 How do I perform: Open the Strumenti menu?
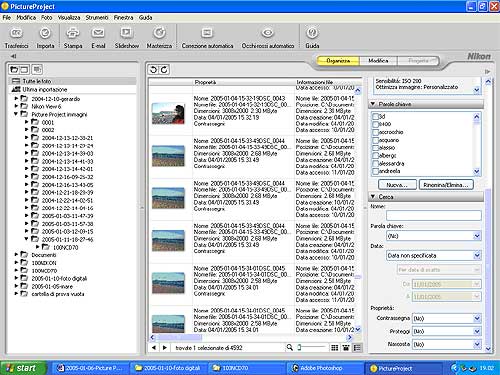point(97,17)
